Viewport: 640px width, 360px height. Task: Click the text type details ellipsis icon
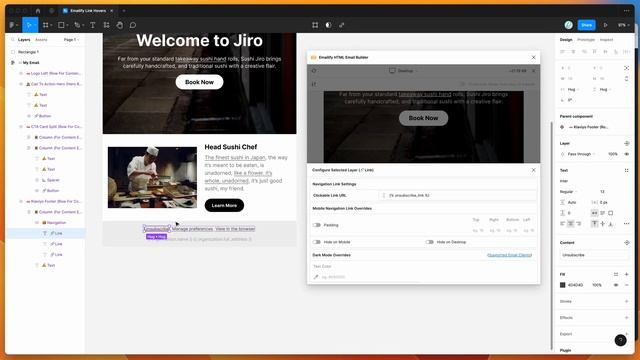(627, 223)
